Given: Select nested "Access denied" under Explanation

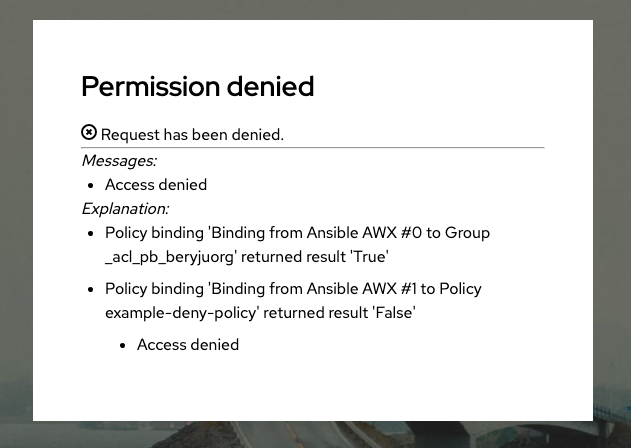Looking at the screenshot, I should tap(188, 344).
